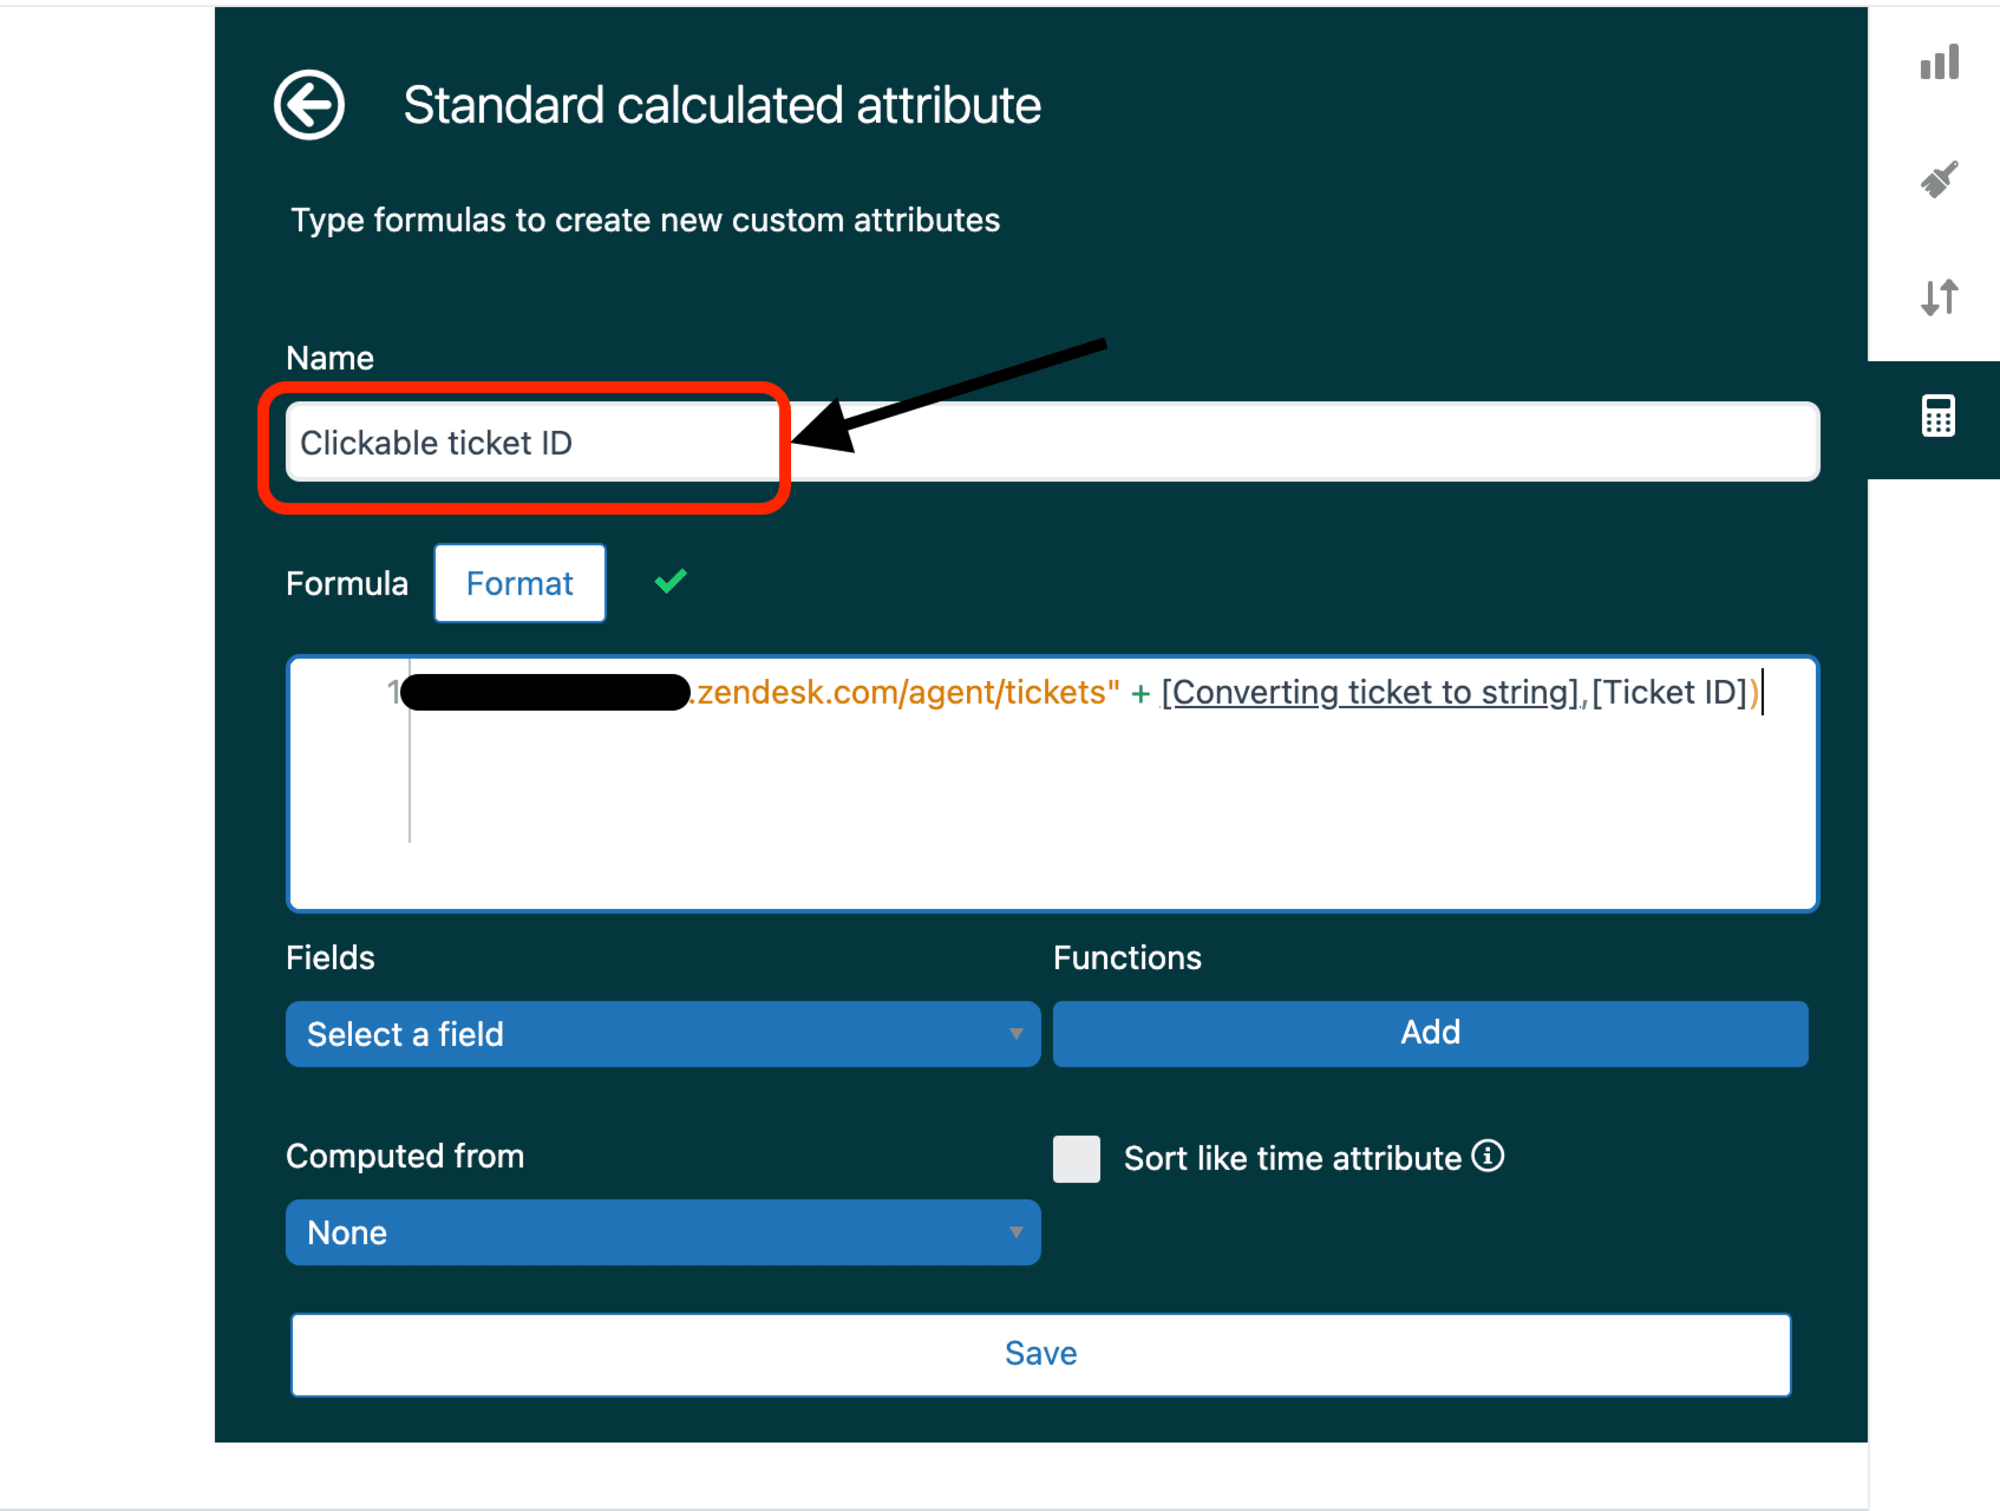Image resolution: width=2000 pixels, height=1511 pixels.
Task: Click inside the formula editor text area
Action: 1052,783
